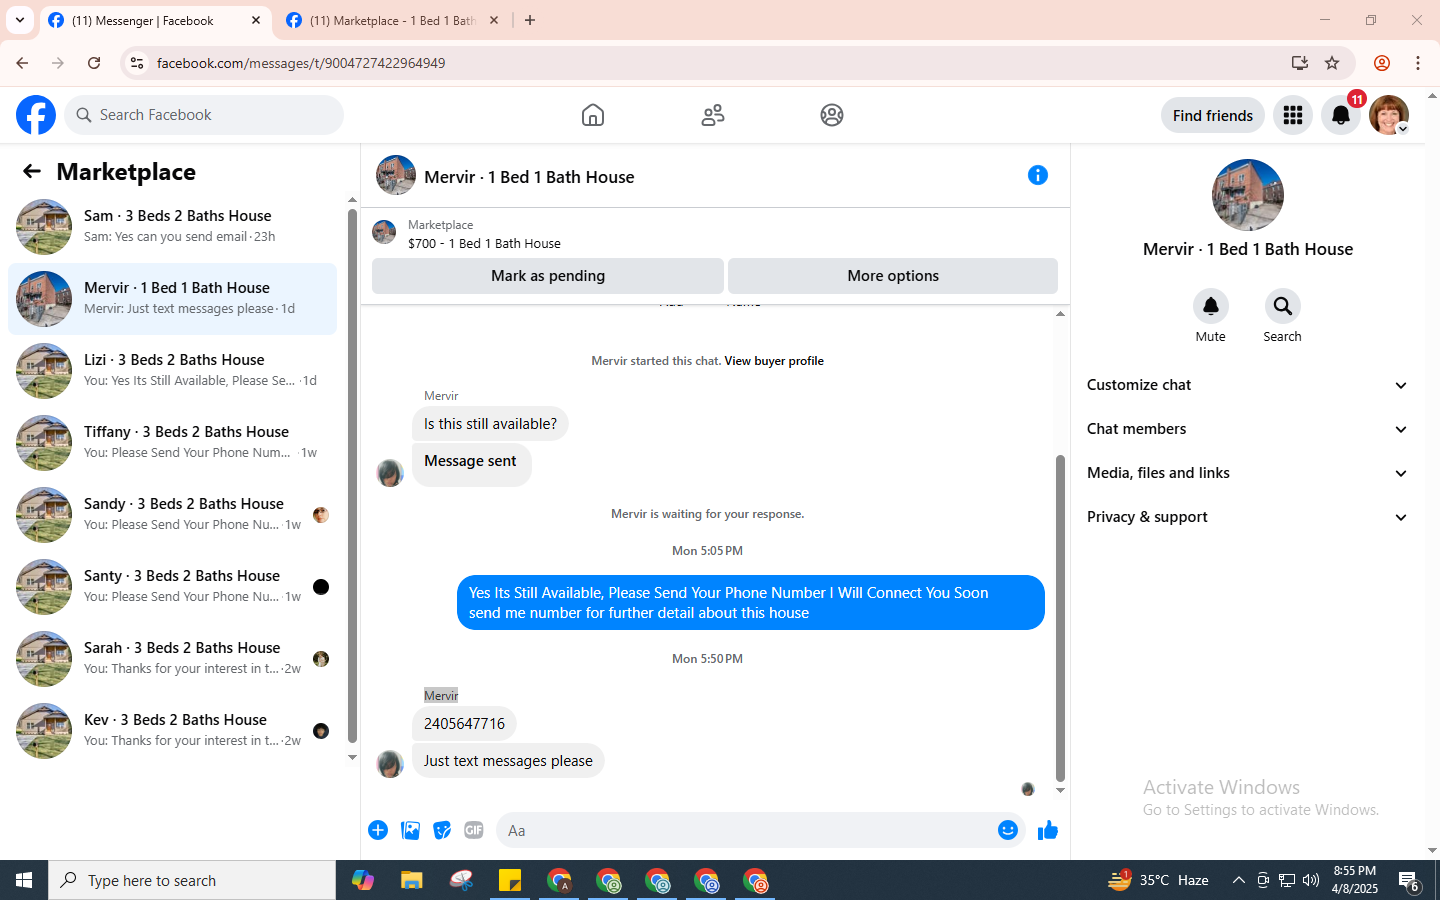Click the Mark as pending button
Image resolution: width=1440 pixels, height=900 pixels.
[x=548, y=276]
